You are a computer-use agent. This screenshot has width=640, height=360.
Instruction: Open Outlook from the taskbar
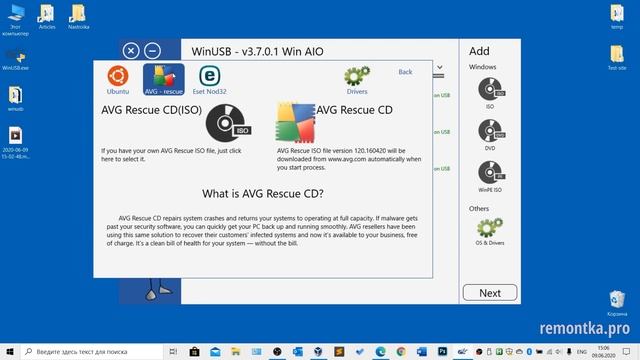tap(298, 351)
